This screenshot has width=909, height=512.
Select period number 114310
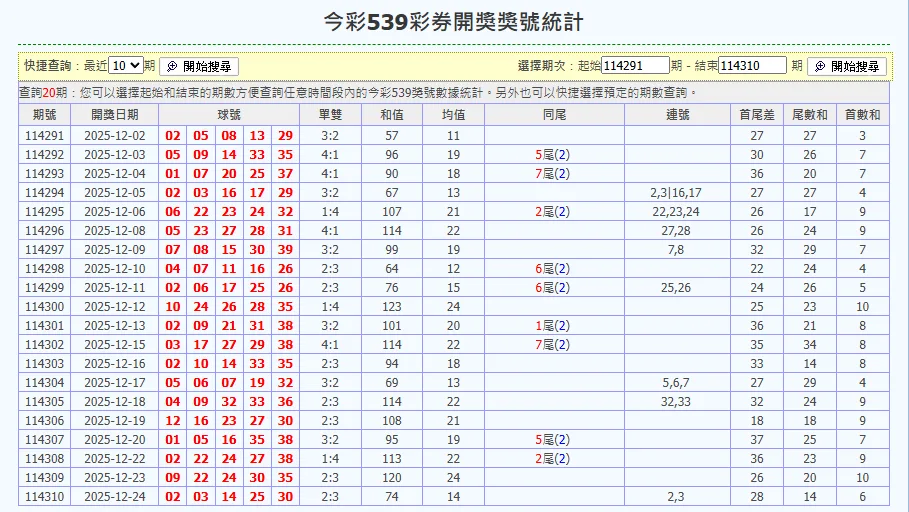45,497
